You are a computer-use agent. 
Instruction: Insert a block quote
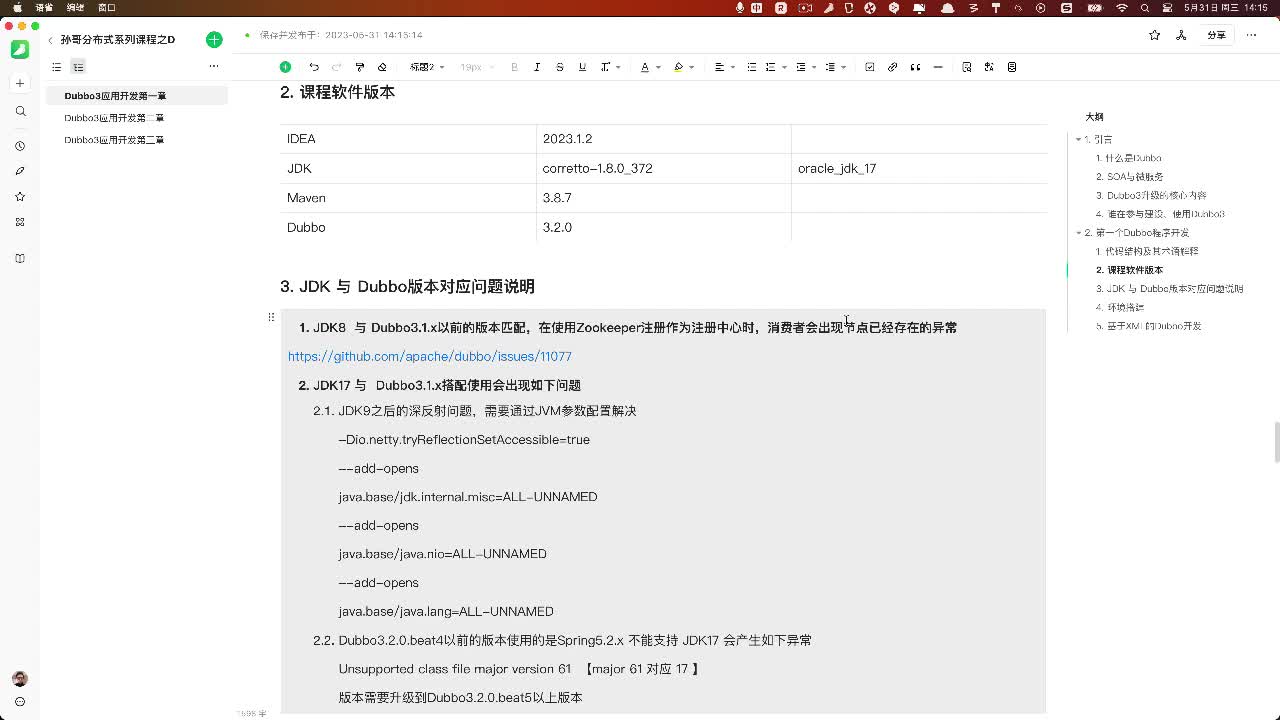tap(915, 67)
